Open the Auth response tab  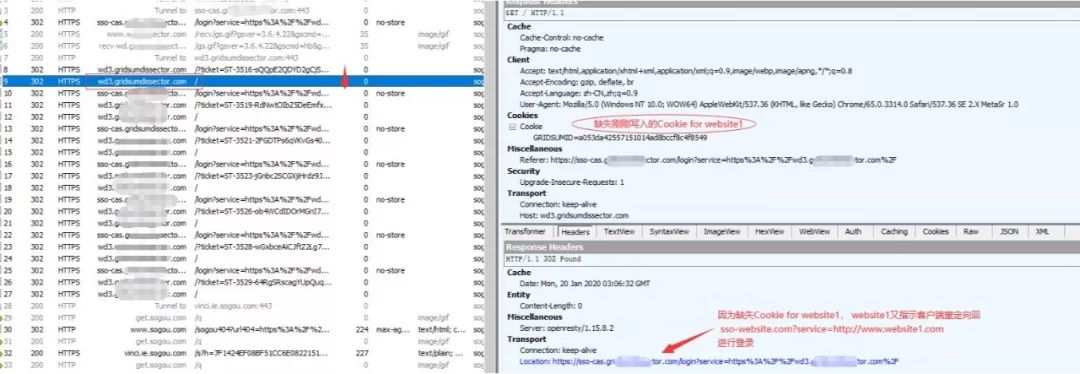coord(853,232)
